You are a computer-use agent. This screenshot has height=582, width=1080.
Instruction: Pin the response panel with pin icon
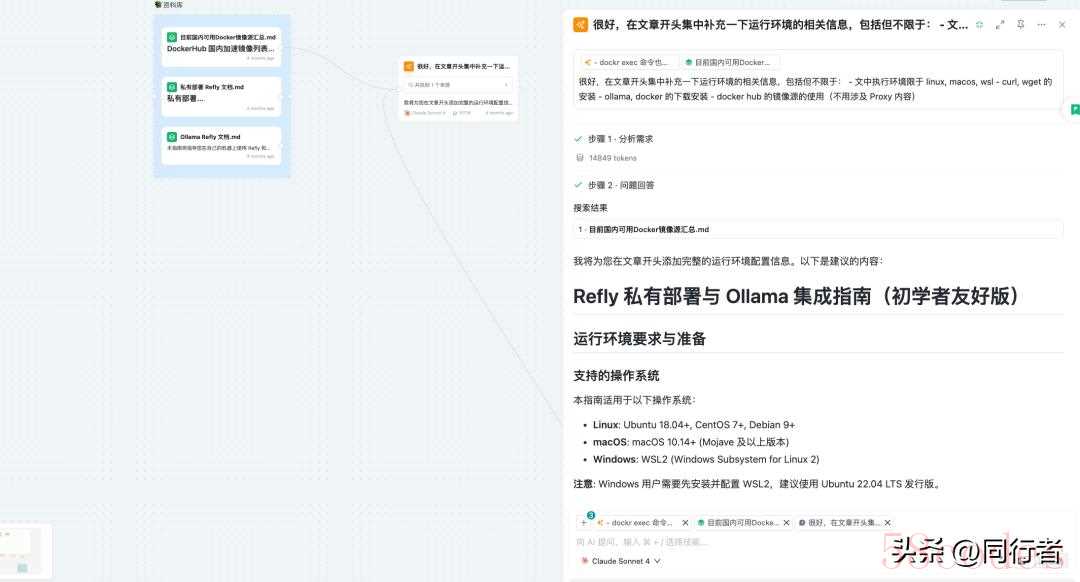coord(1020,24)
